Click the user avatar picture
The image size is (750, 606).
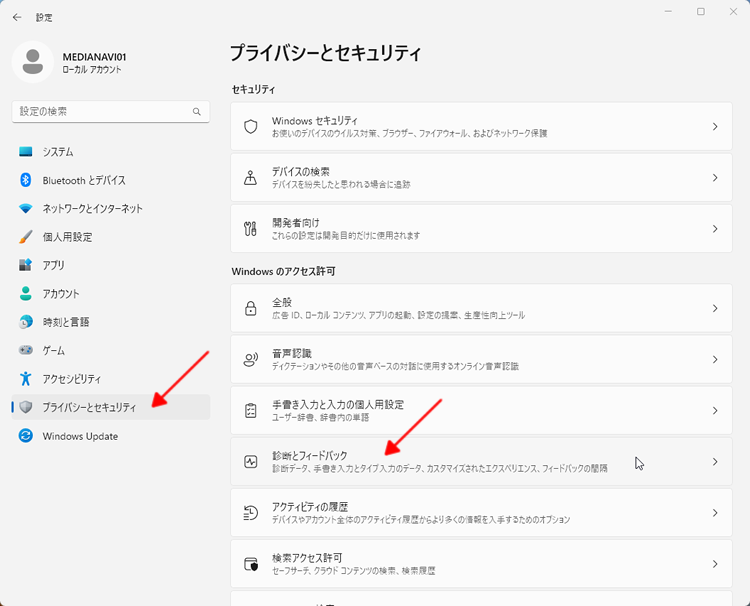[33, 62]
